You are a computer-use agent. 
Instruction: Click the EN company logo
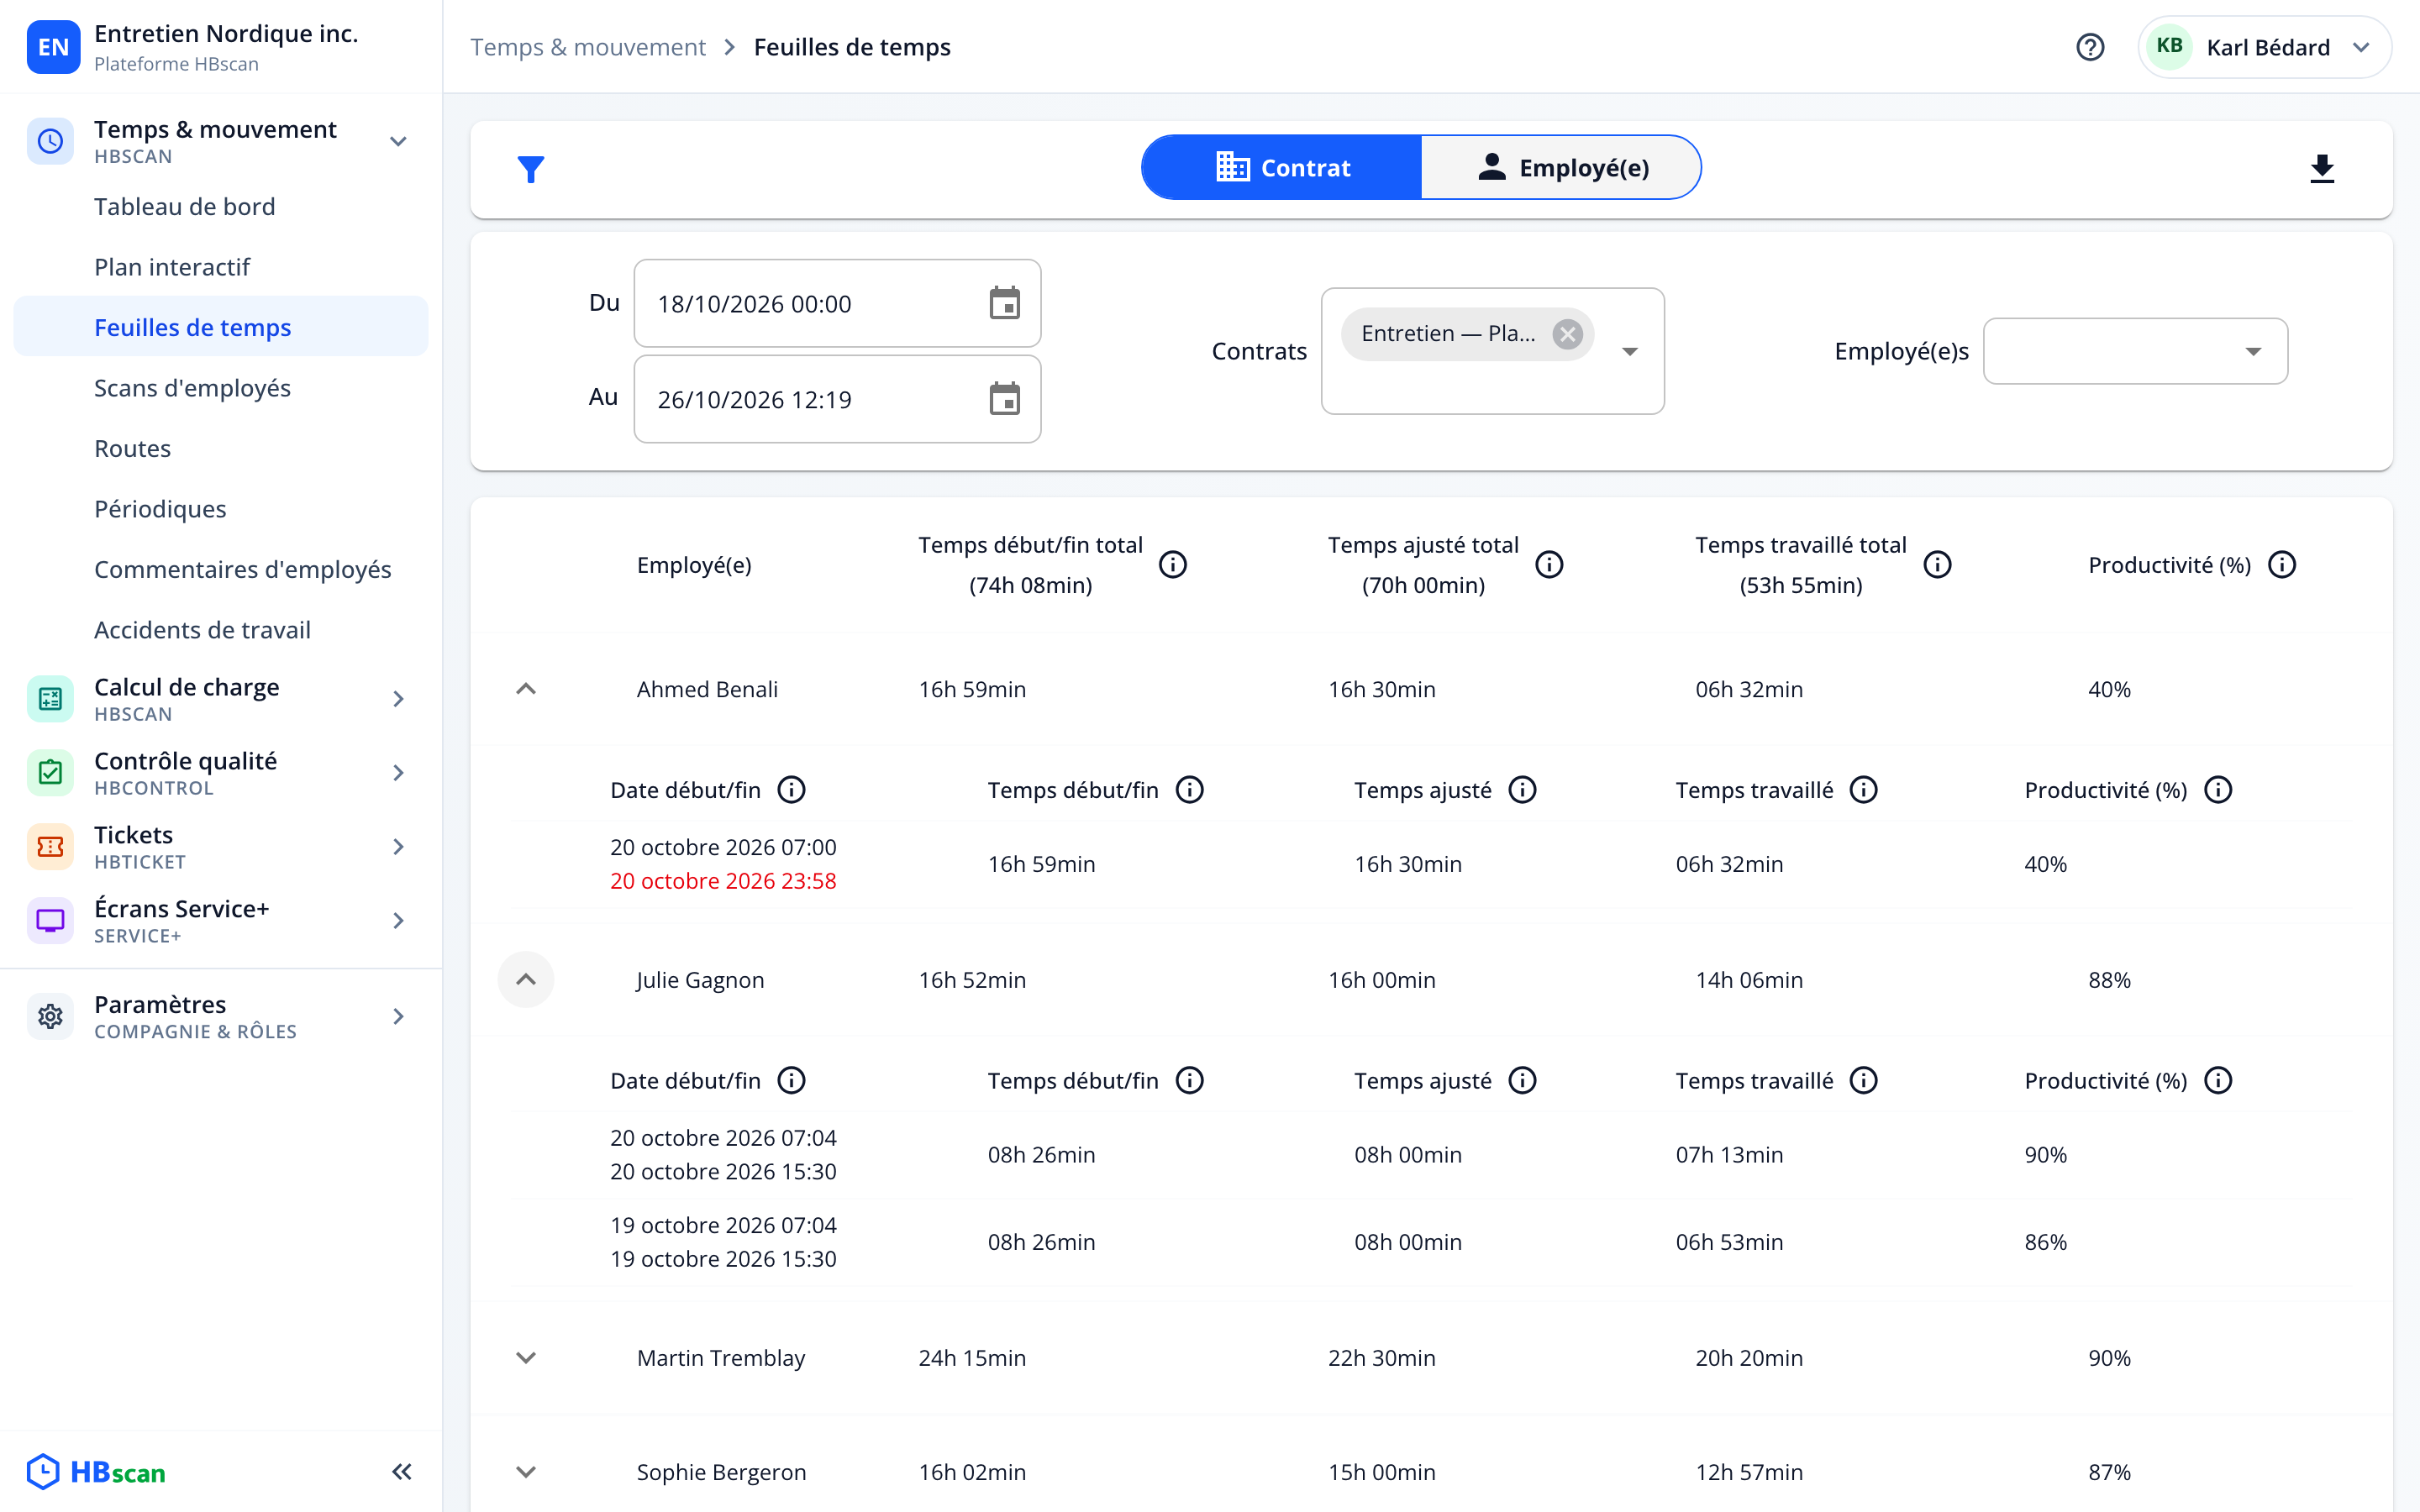click(x=53, y=47)
